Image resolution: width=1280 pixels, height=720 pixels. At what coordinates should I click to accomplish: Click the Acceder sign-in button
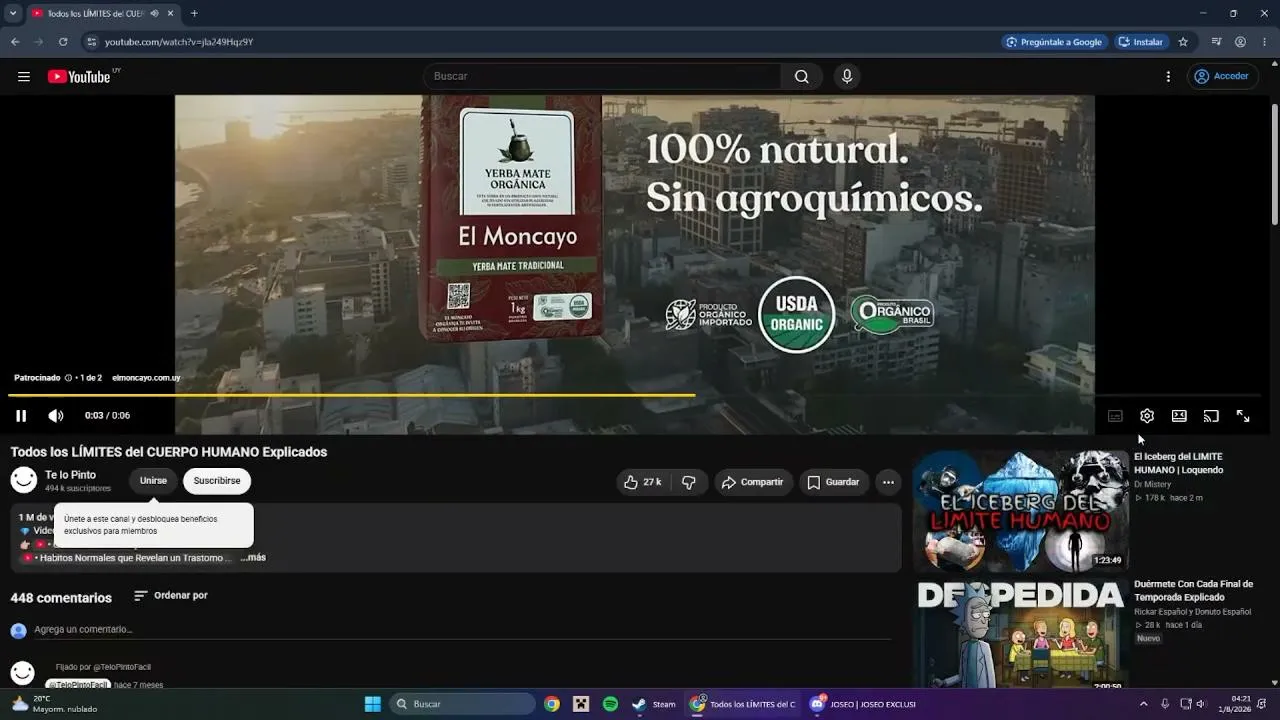[x=1222, y=76]
